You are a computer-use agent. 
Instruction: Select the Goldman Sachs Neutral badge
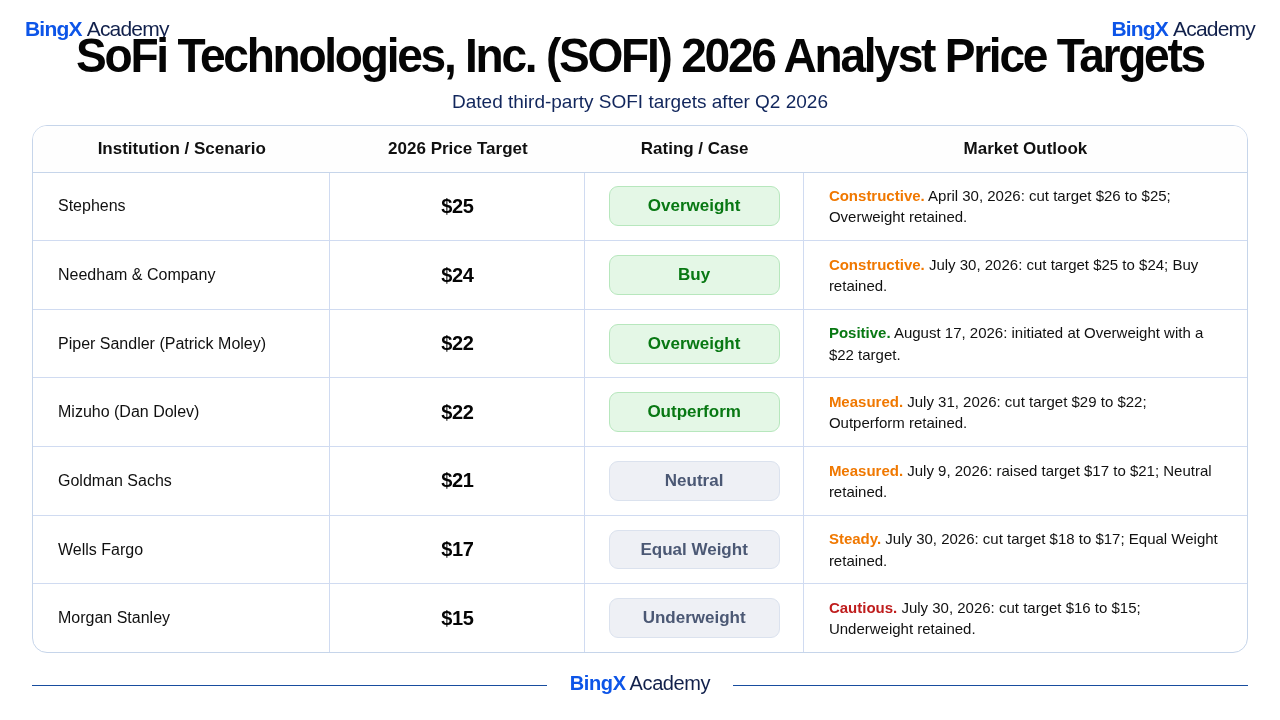[694, 481]
